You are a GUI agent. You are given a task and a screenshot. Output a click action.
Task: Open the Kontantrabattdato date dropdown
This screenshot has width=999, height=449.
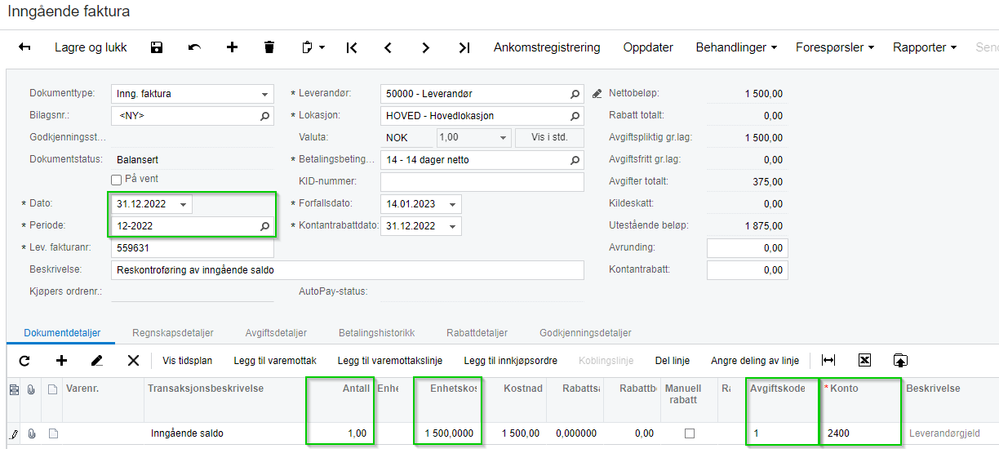click(452, 226)
